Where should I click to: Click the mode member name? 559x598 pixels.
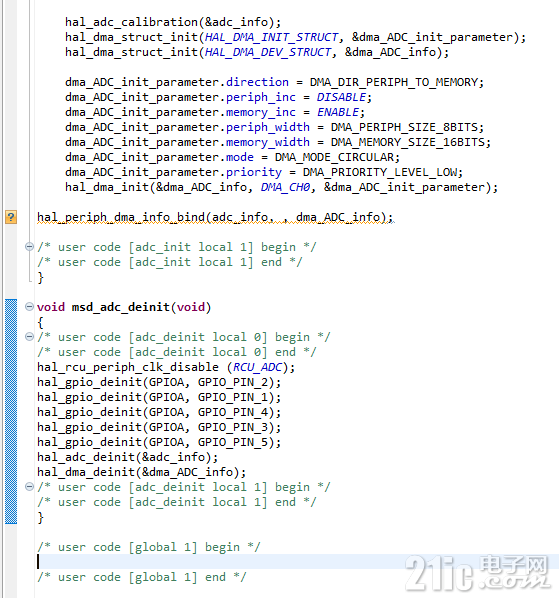tap(239, 157)
